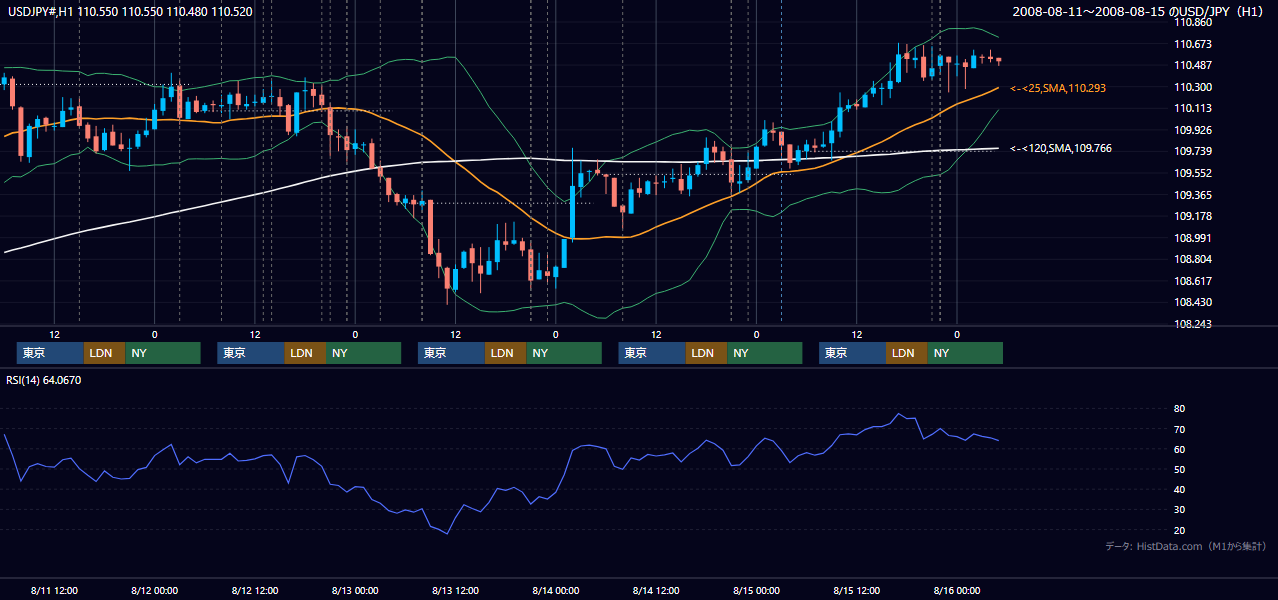Click the RSI(14) 64.0670 indicator label

pos(44,380)
